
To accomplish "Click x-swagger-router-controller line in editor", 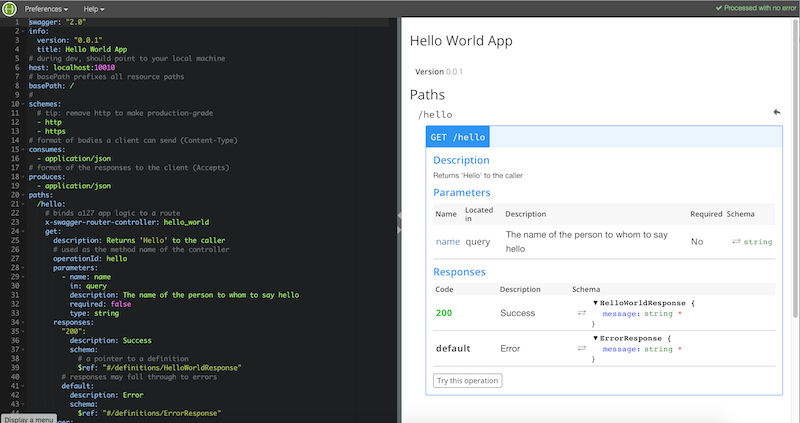I will point(127,222).
